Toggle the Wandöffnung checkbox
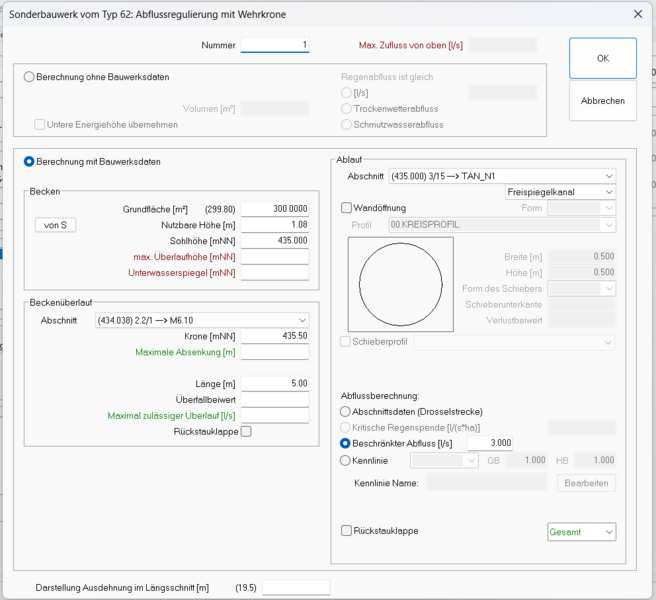The width and height of the screenshot is (656, 600). pos(346,208)
